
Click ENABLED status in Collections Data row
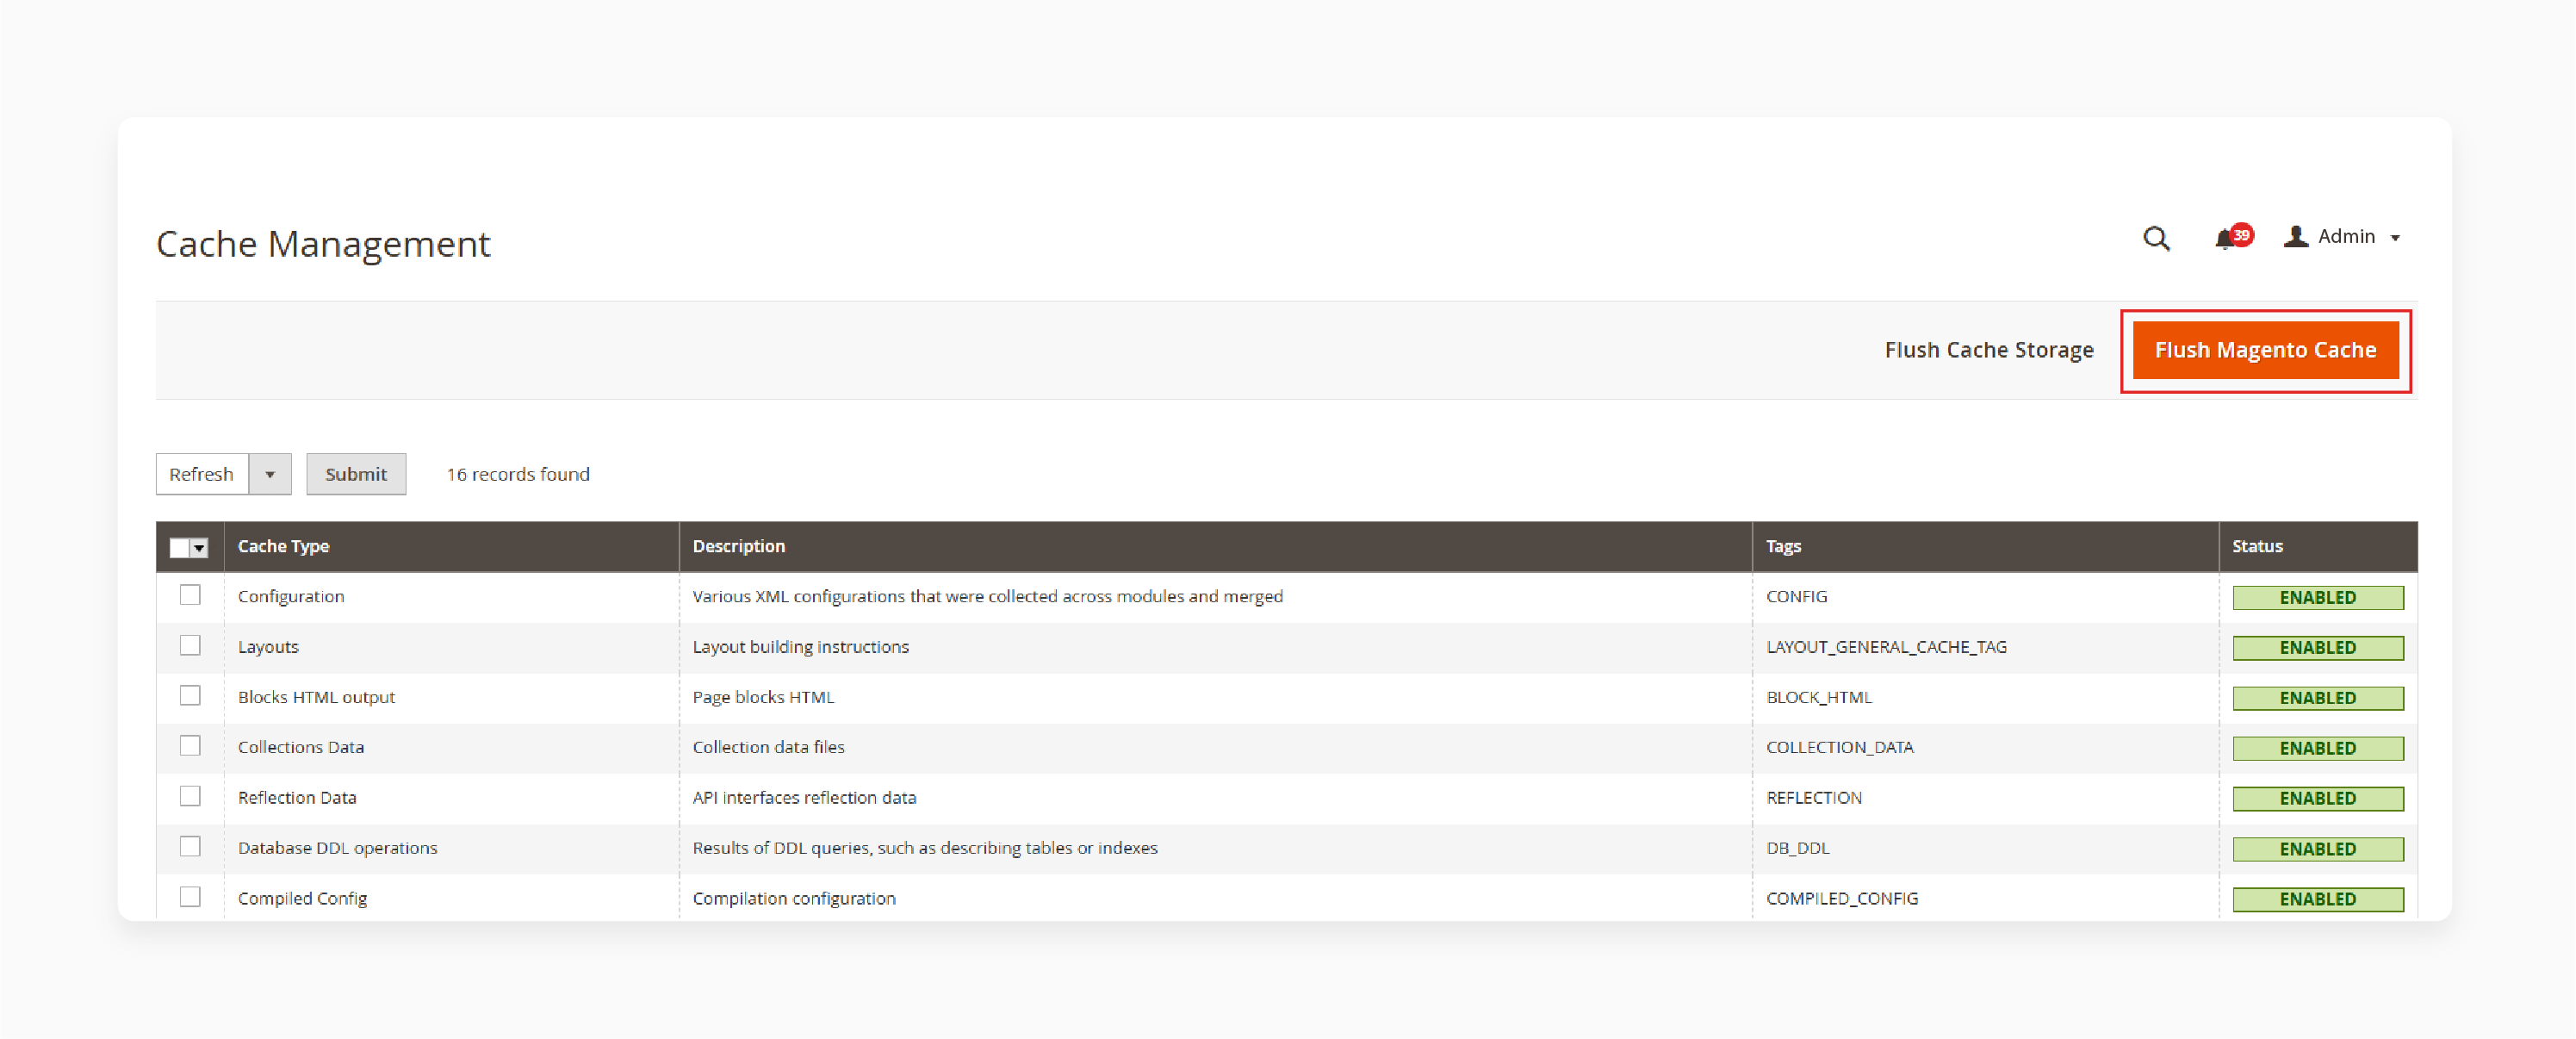pyautogui.click(x=2318, y=748)
